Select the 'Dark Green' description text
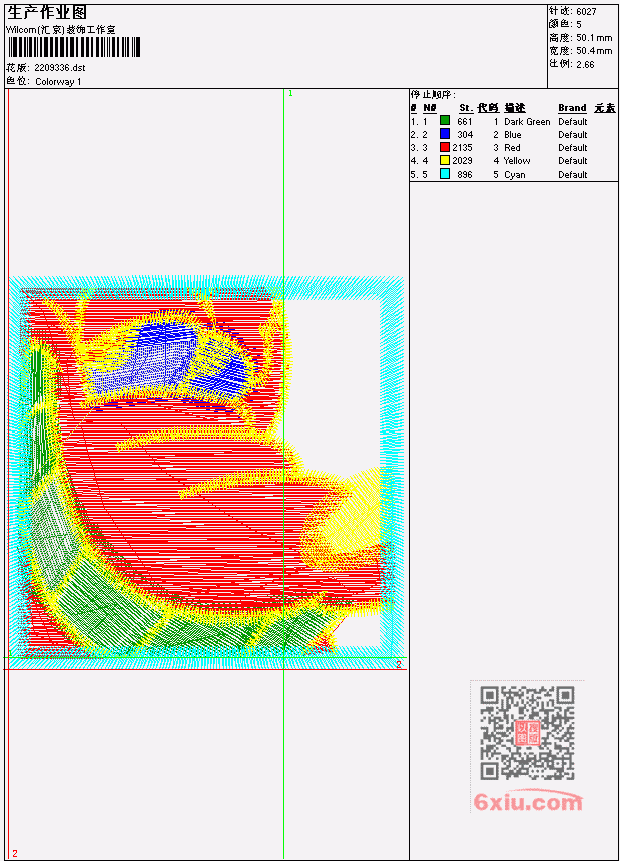The width and height of the screenshot is (620, 861). tap(527, 121)
